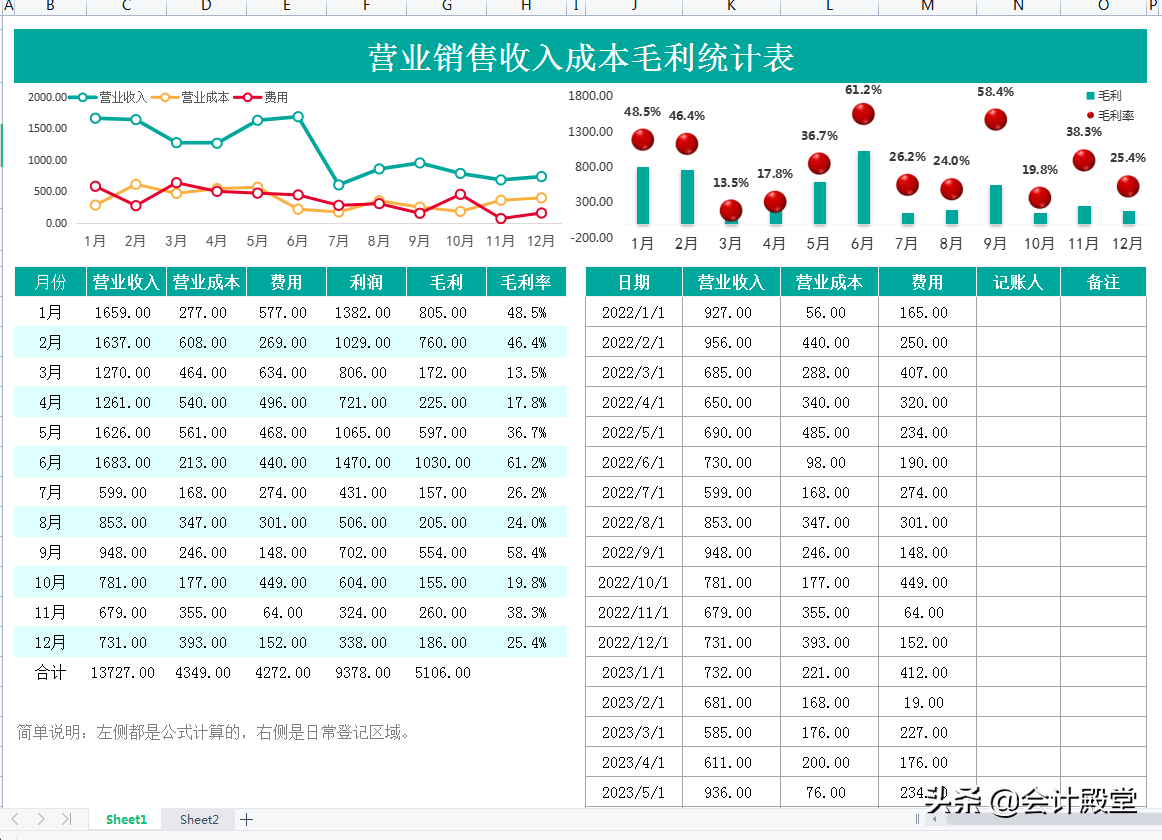Click the 61.2% red sphere data point
Viewport: 1162px width, 840px height.
pyautogui.click(x=862, y=114)
